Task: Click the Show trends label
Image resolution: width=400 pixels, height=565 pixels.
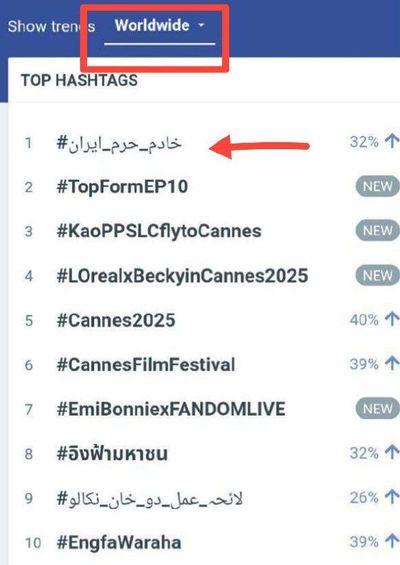Action: coord(52,26)
